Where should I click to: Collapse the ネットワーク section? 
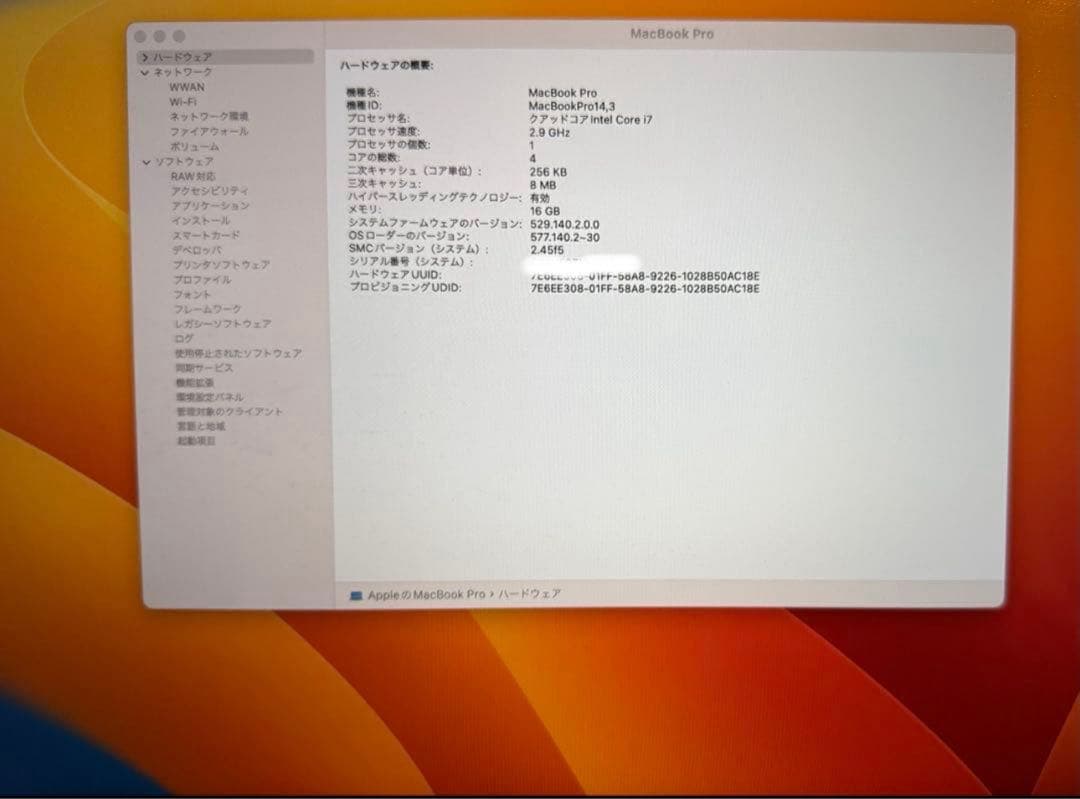click(x=144, y=72)
